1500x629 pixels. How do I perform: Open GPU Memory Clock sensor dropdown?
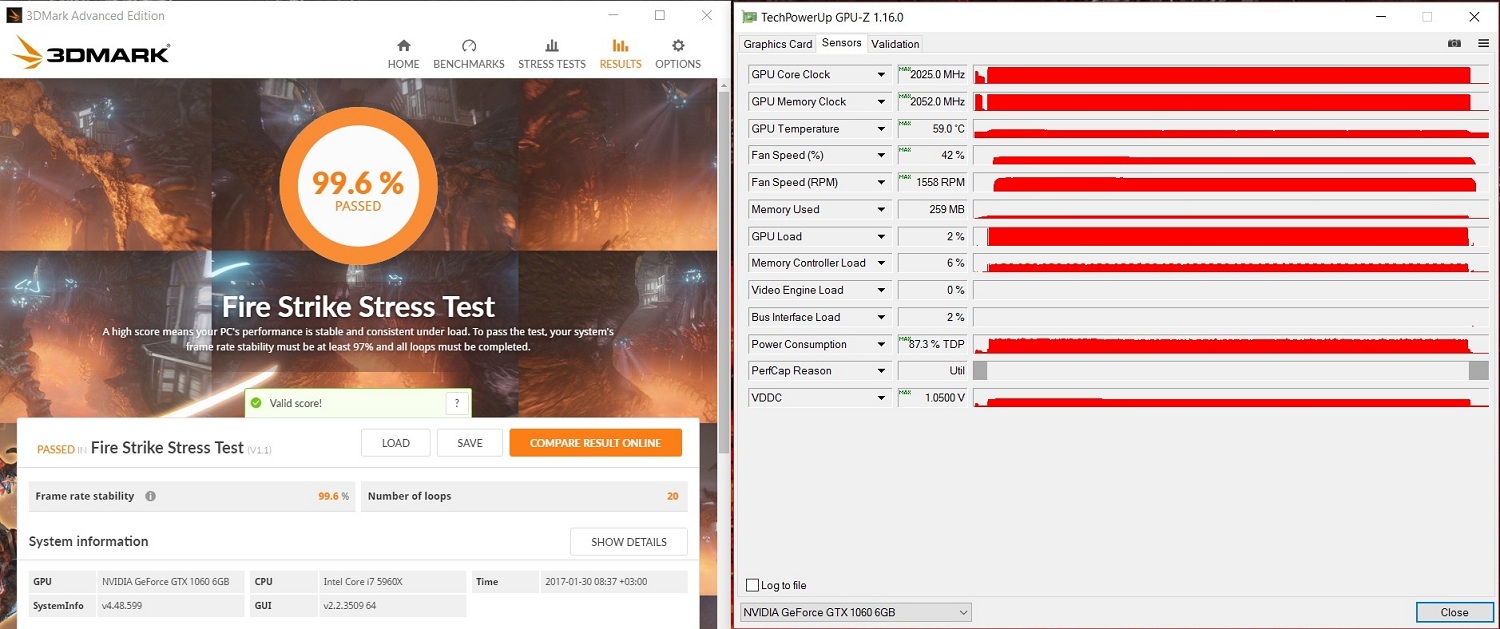[x=881, y=102]
